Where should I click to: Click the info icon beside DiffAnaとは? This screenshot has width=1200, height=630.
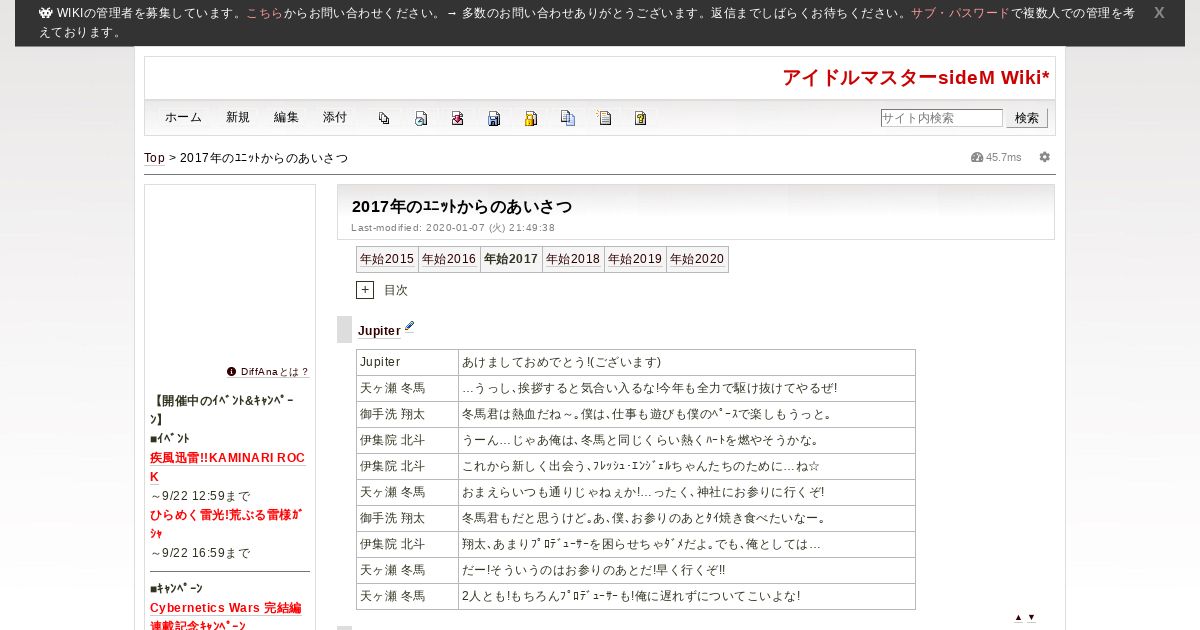(x=232, y=371)
